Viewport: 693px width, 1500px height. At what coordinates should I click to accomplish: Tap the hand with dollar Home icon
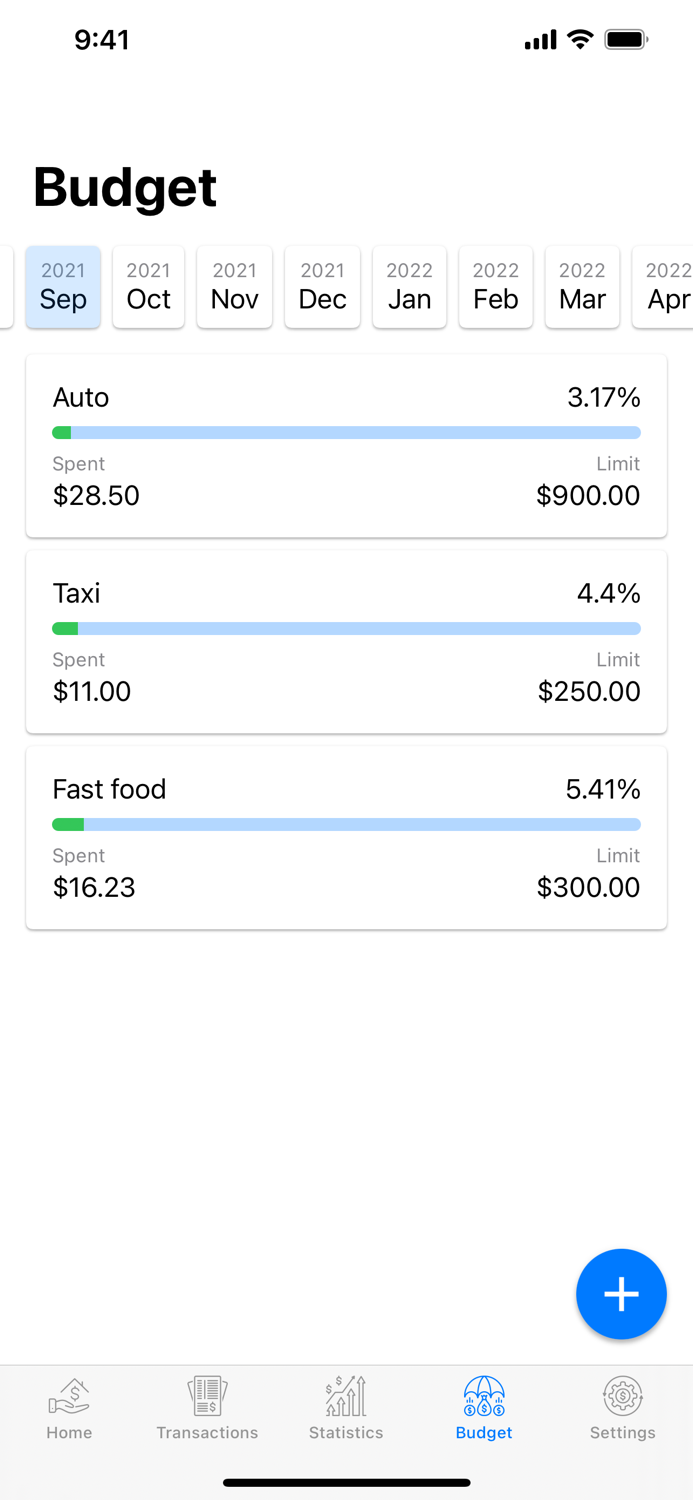click(68, 1394)
